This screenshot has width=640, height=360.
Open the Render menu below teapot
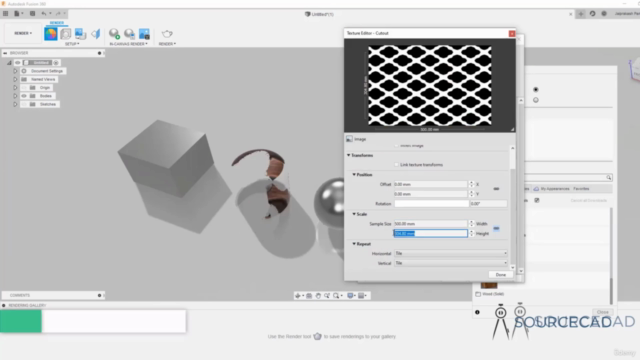[x=167, y=44]
